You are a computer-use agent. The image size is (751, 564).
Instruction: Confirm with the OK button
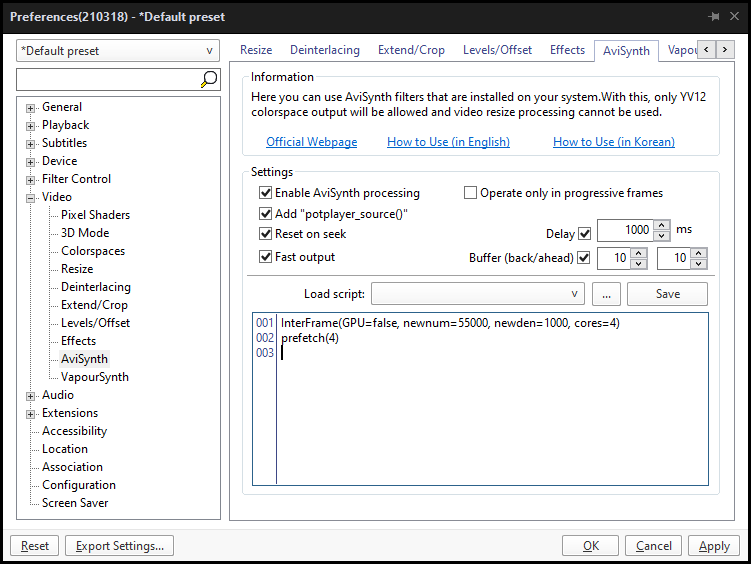[x=591, y=546]
